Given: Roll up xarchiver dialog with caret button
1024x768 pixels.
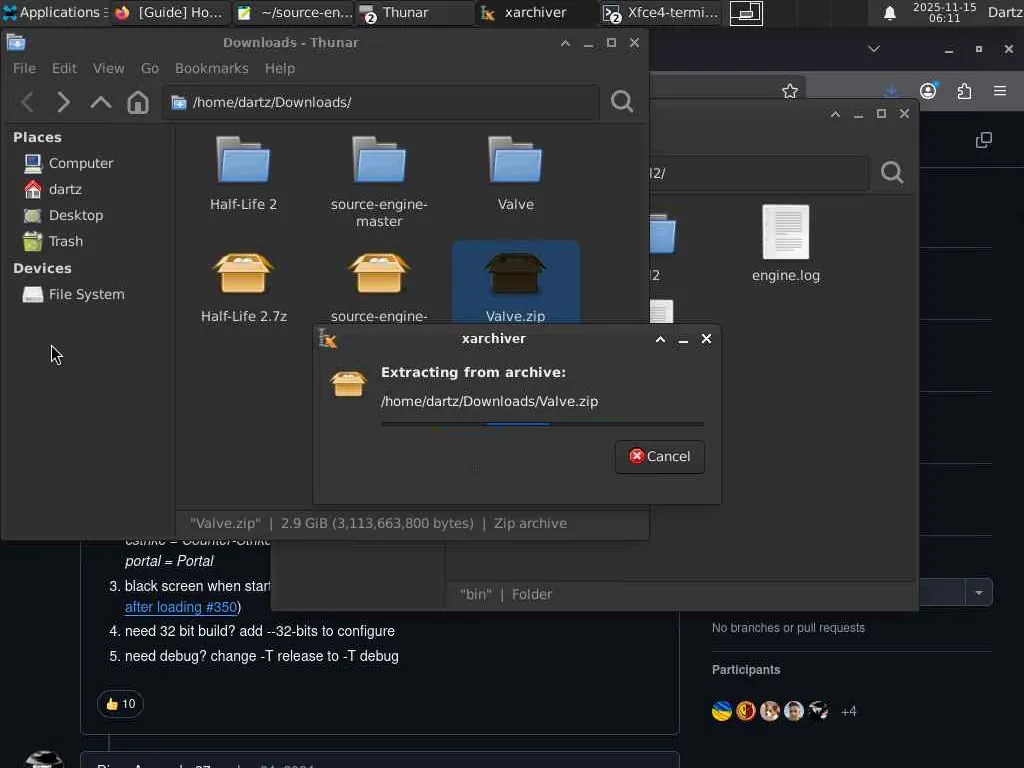Looking at the screenshot, I should [x=660, y=339].
